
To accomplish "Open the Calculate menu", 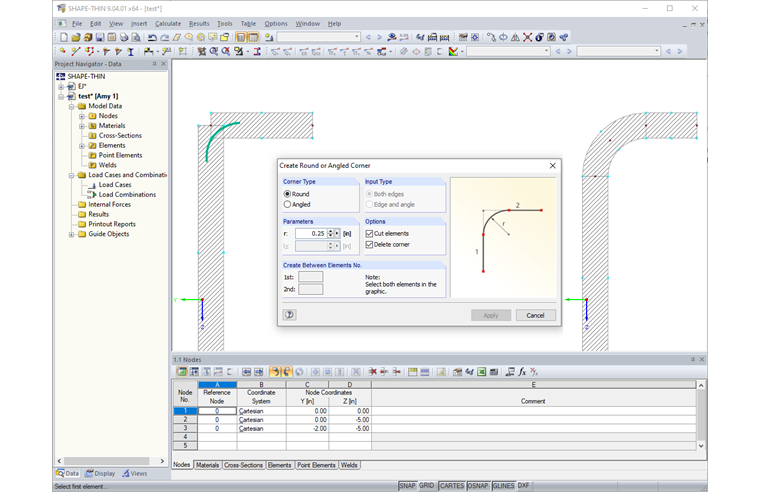I will [168, 23].
